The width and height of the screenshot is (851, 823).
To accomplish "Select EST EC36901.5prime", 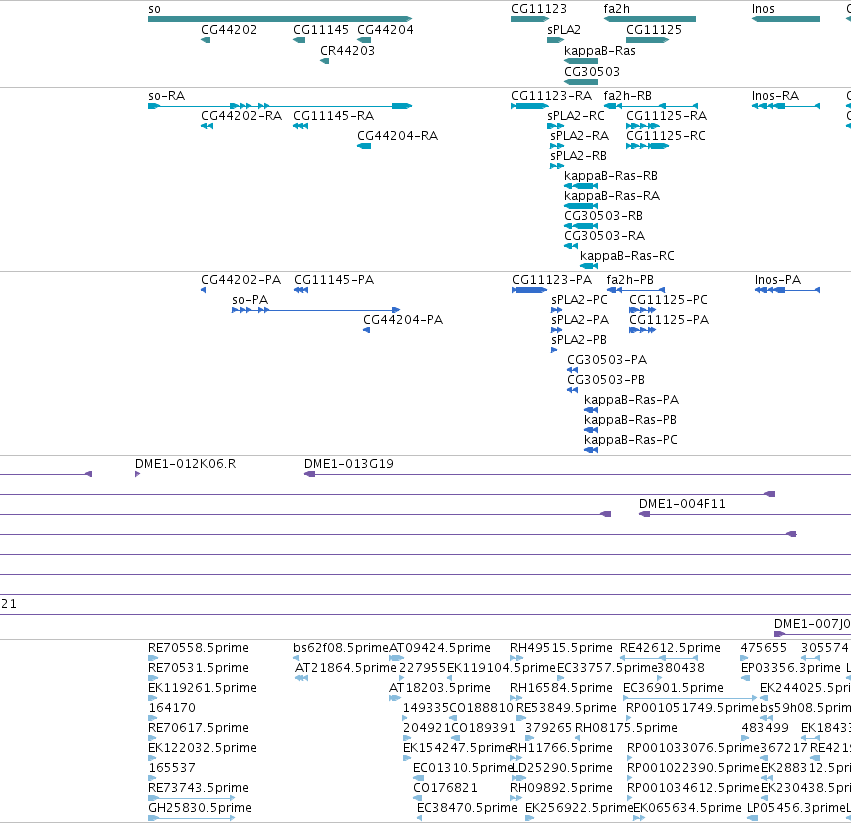I will click(x=674, y=688).
